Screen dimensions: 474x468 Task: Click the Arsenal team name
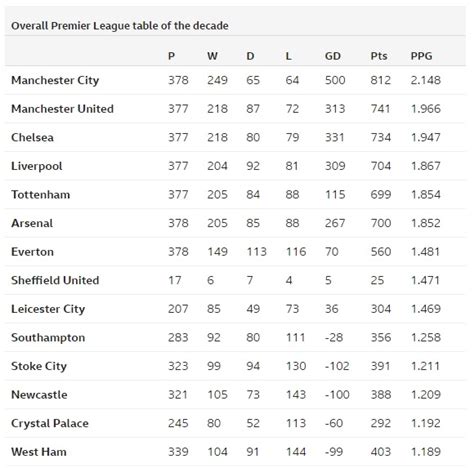(x=32, y=223)
